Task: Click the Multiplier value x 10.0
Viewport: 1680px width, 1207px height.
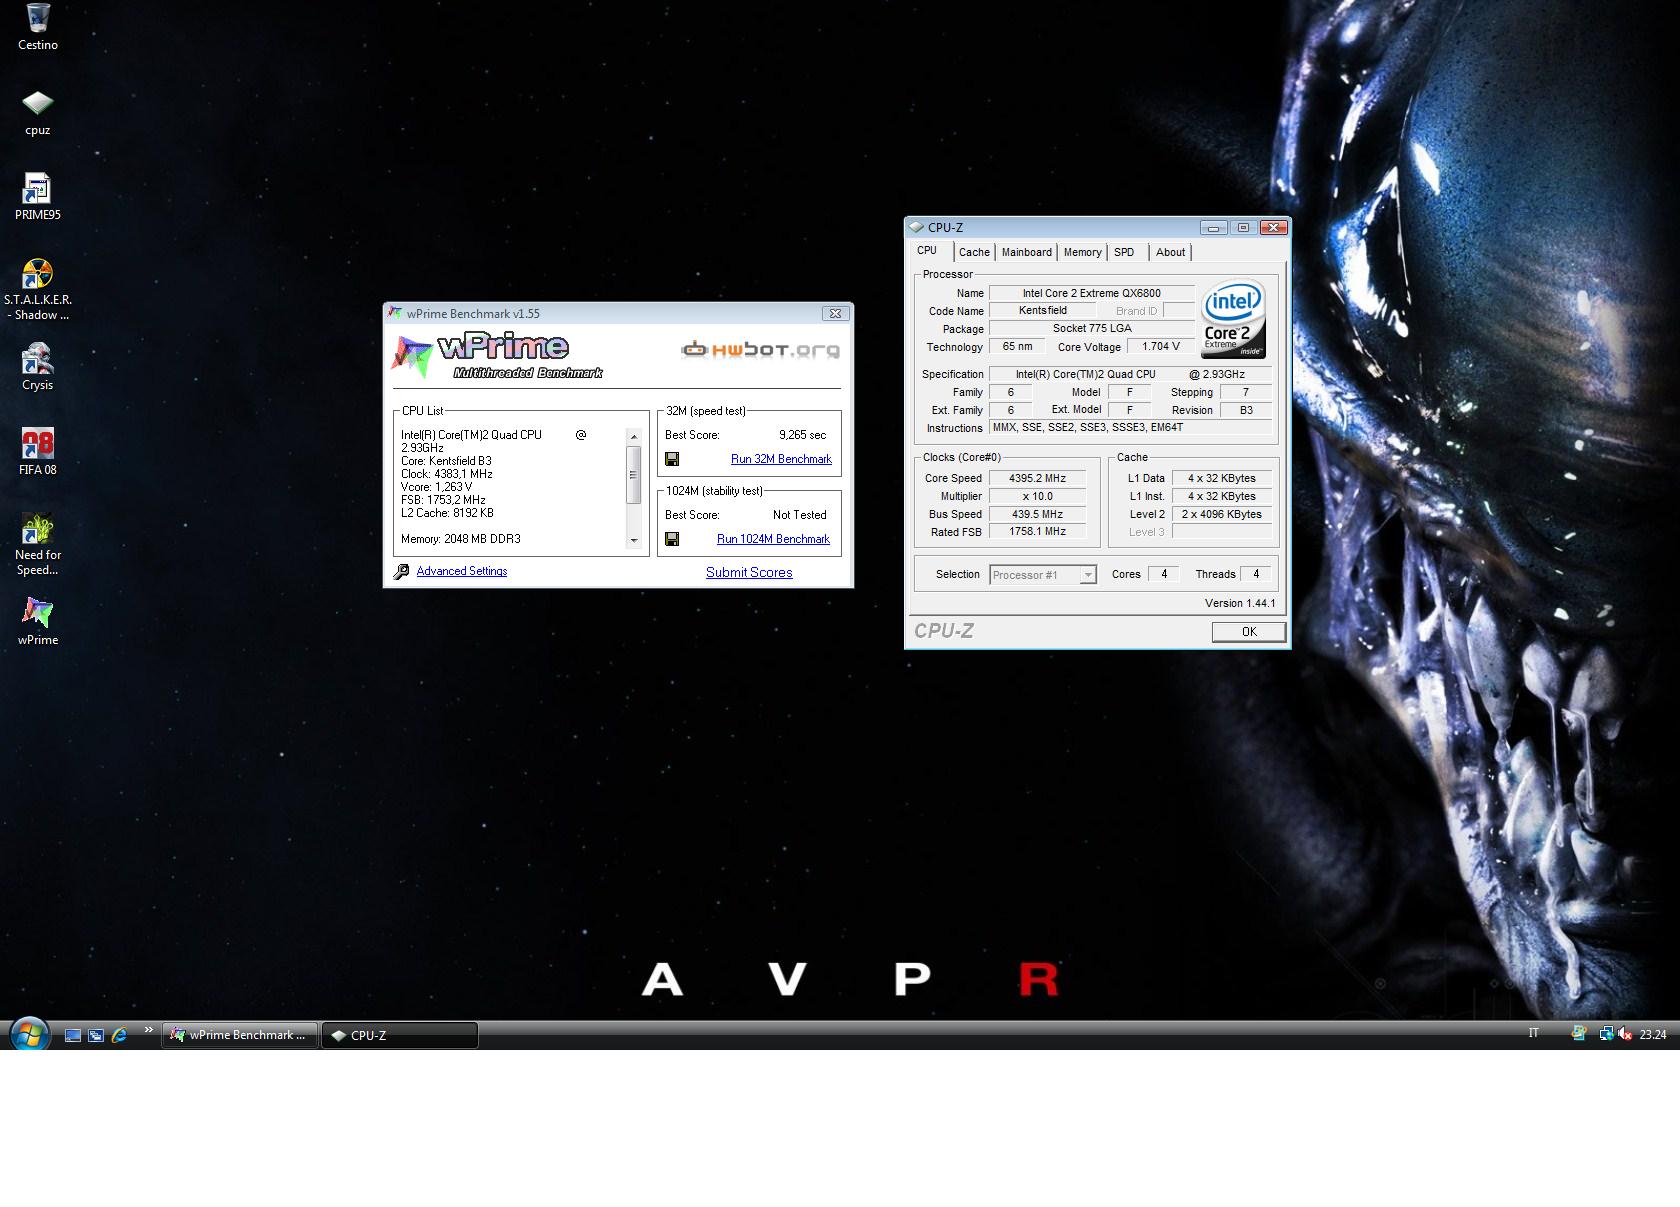Action: point(1037,496)
